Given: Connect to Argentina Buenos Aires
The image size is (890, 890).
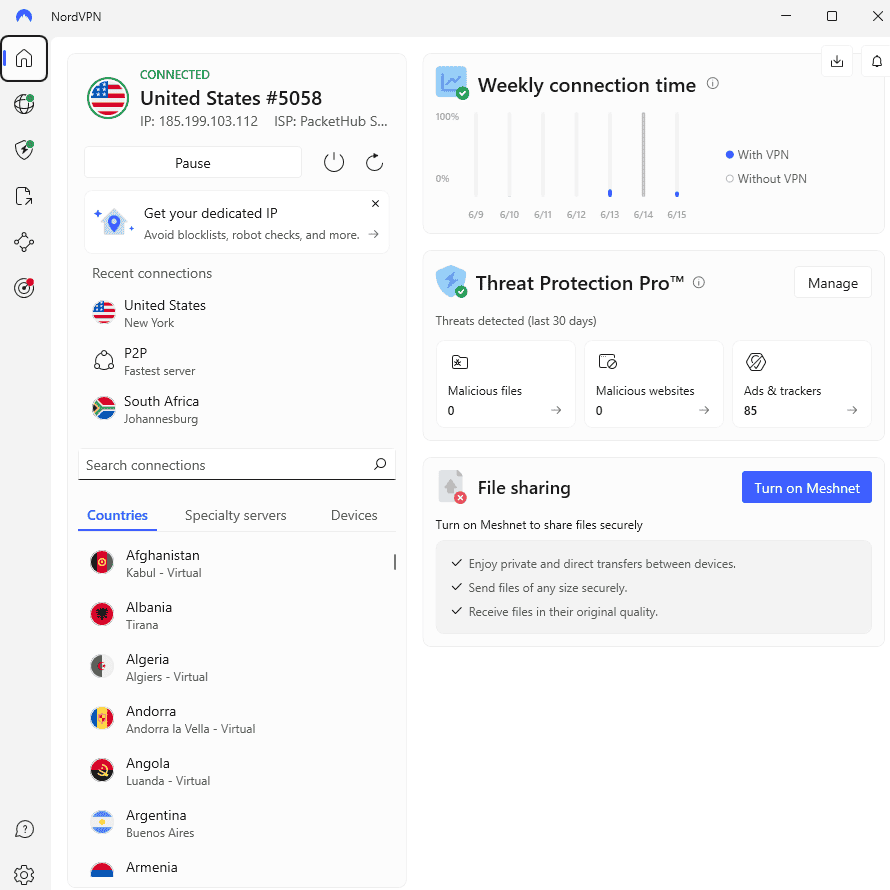Looking at the screenshot, I should [x=237, y=824].
